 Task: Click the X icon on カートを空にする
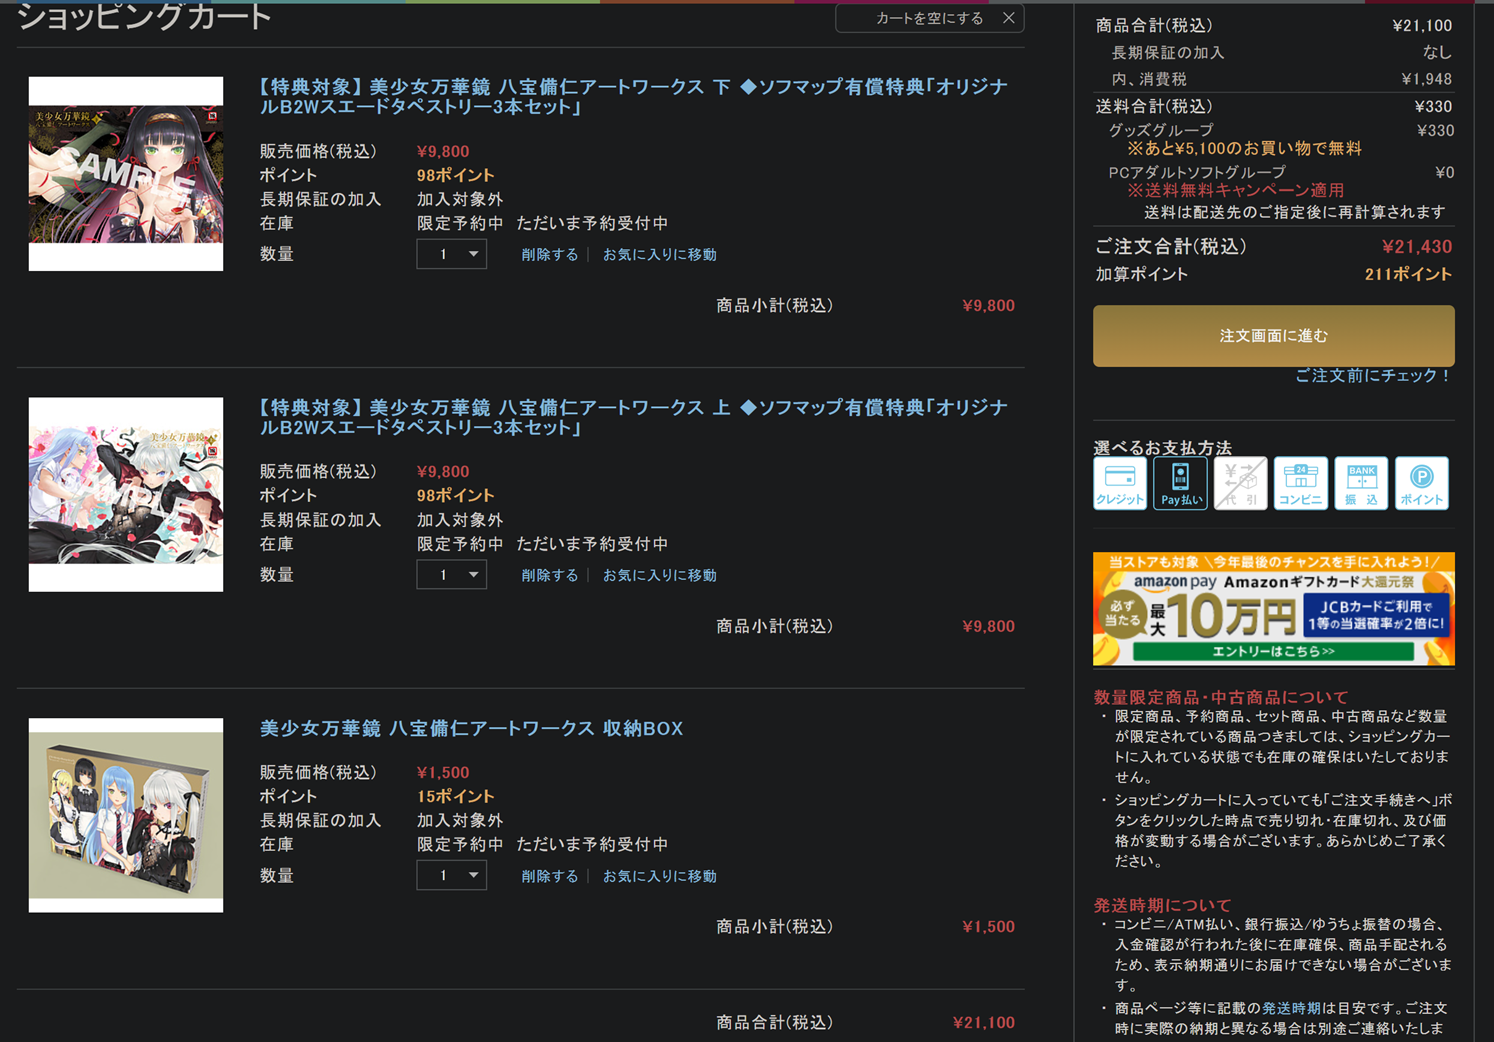point(1008,18)
